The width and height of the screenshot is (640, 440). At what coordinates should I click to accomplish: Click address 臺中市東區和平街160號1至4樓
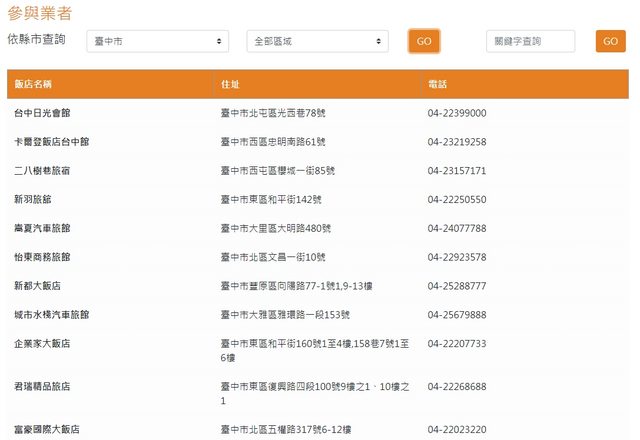click(315, 351)
